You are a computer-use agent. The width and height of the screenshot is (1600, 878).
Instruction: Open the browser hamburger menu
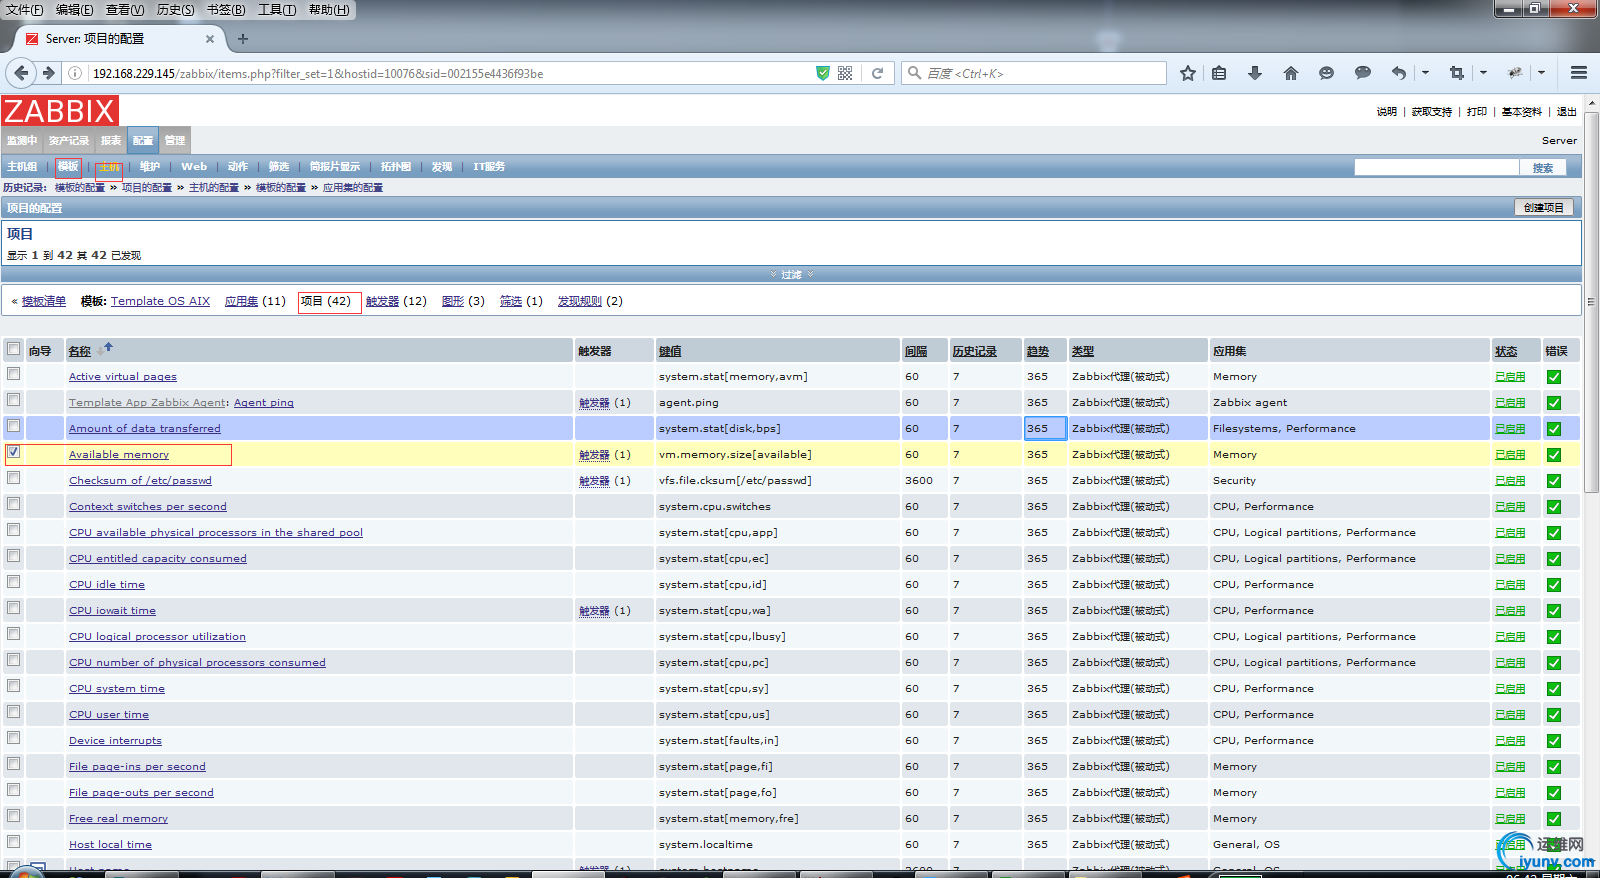[1579, 73]
